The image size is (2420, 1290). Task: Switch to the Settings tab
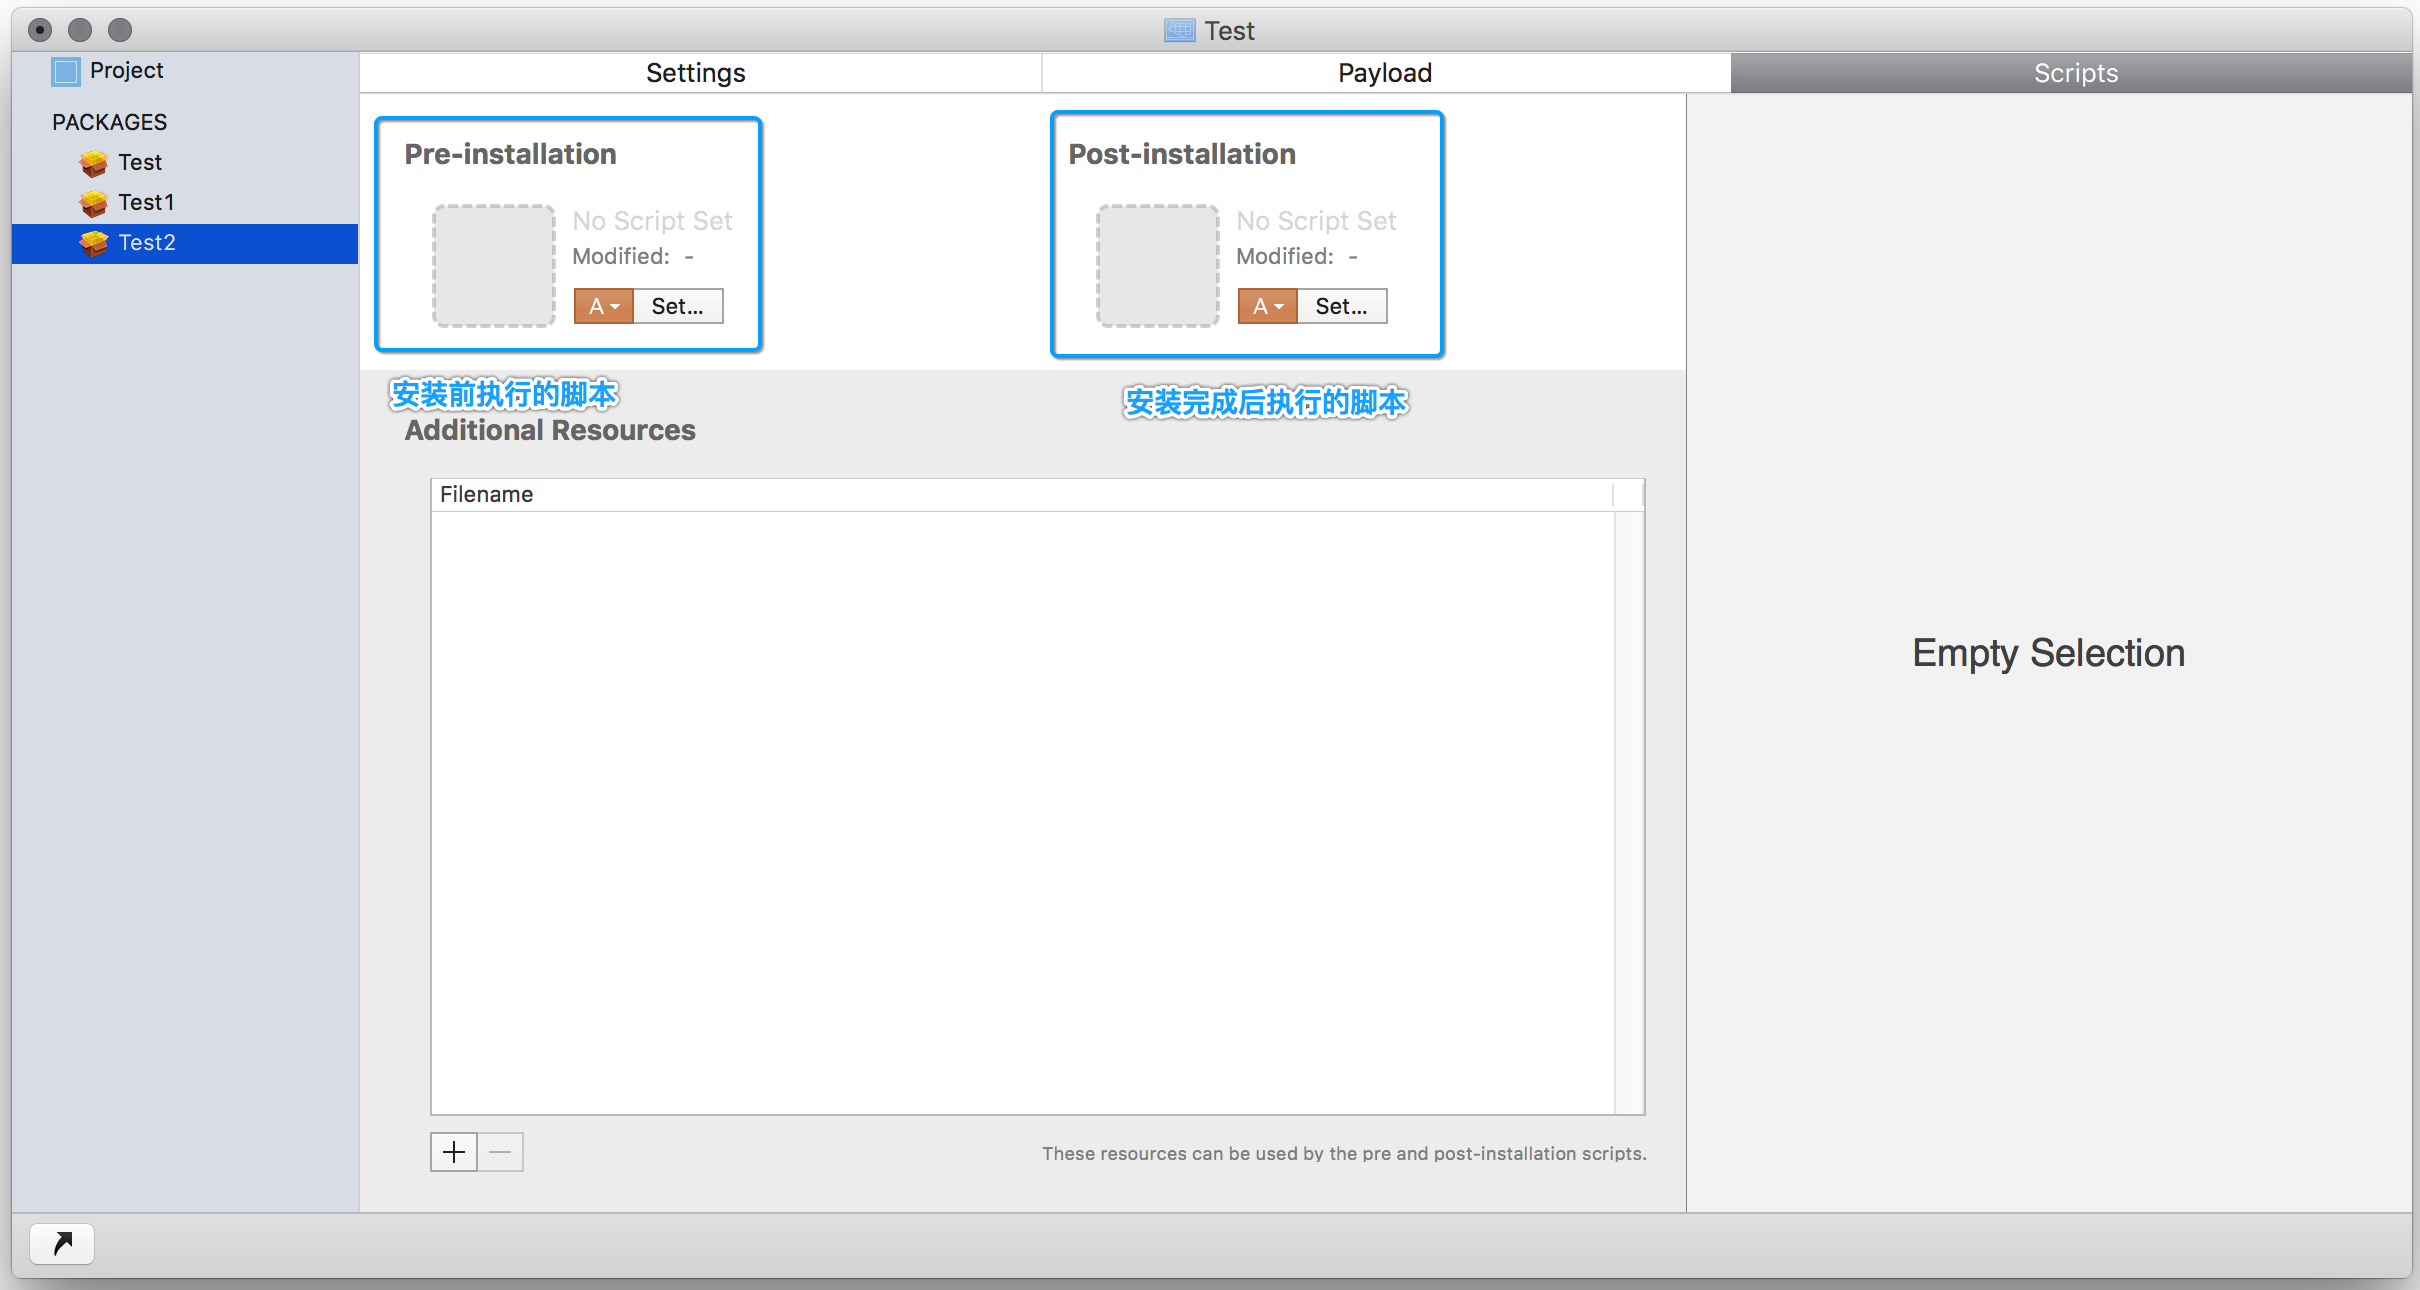click(x=696, y=72)
